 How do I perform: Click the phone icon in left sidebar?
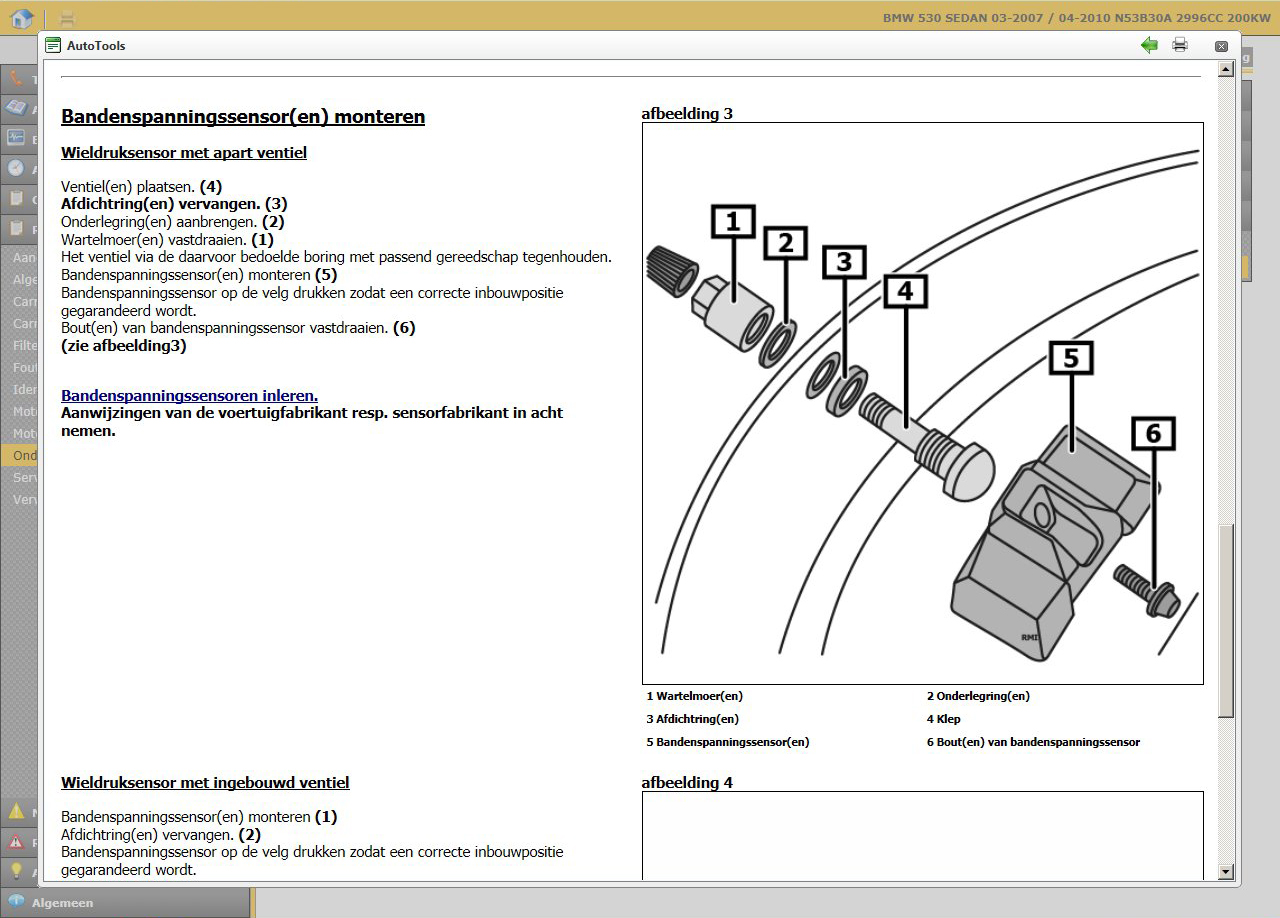pos(17,79)
